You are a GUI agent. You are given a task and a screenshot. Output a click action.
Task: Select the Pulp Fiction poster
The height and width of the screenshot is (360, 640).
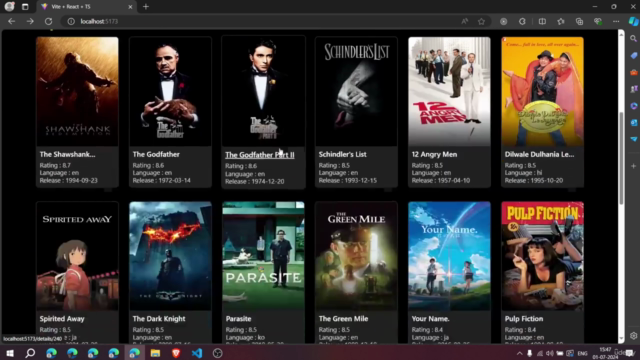pos(542,256)
